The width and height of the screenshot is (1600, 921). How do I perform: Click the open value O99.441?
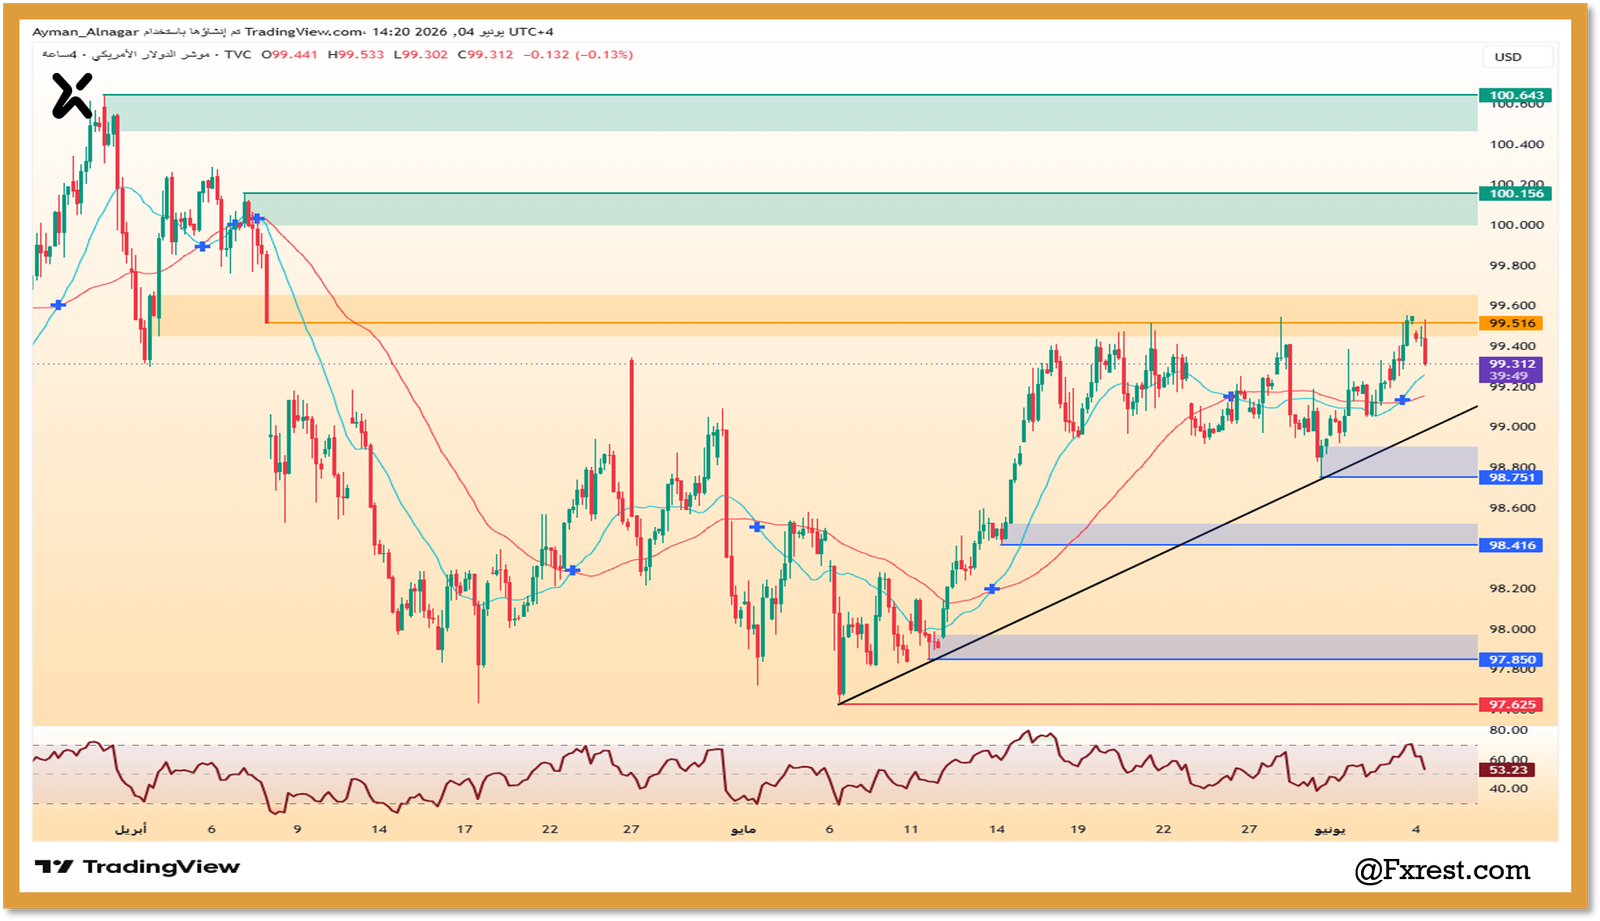point(290,55)
